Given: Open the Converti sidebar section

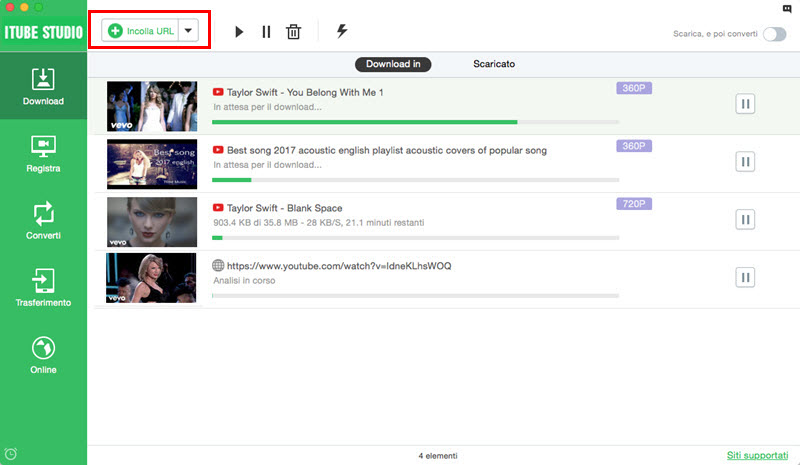Looking at the screenshot, I should (43, 220).
